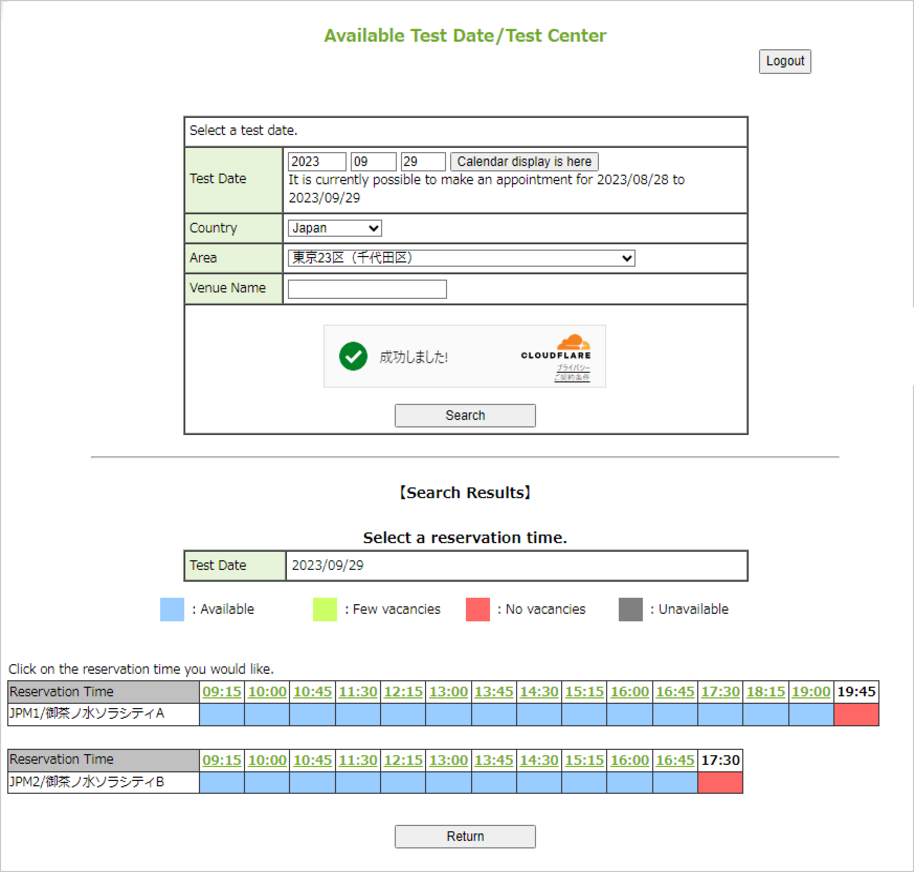Choose the 16:45 time for JPM2 venue

point(674,783)
